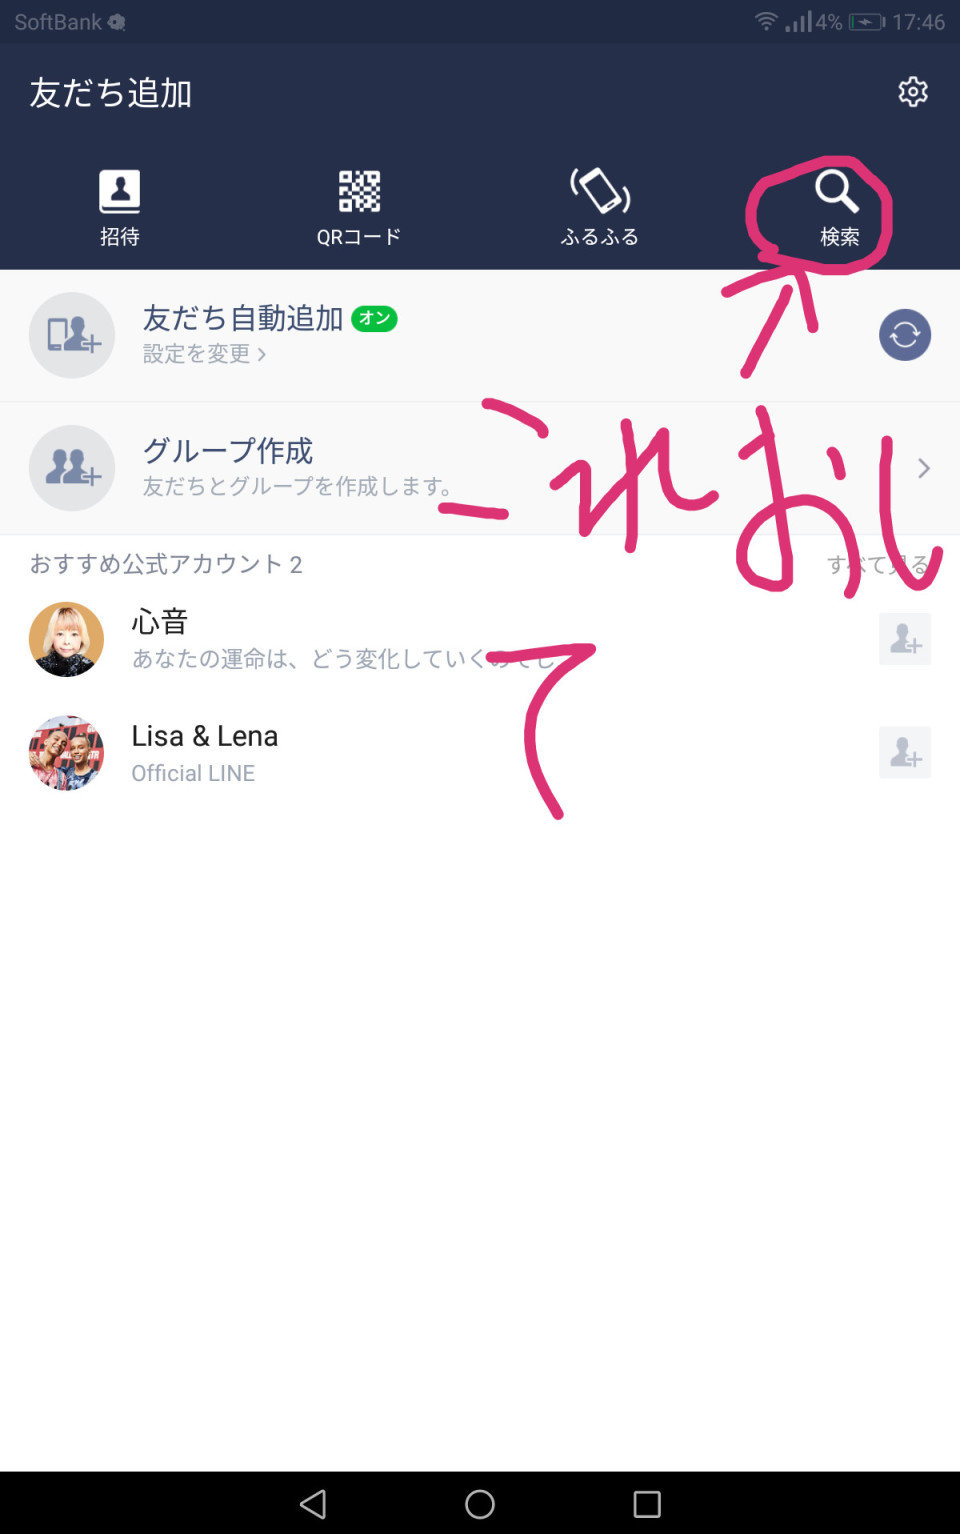This screenshot has width=960, height=1534.
Task: Select the ふるふる shake icon
Action: 600,191
